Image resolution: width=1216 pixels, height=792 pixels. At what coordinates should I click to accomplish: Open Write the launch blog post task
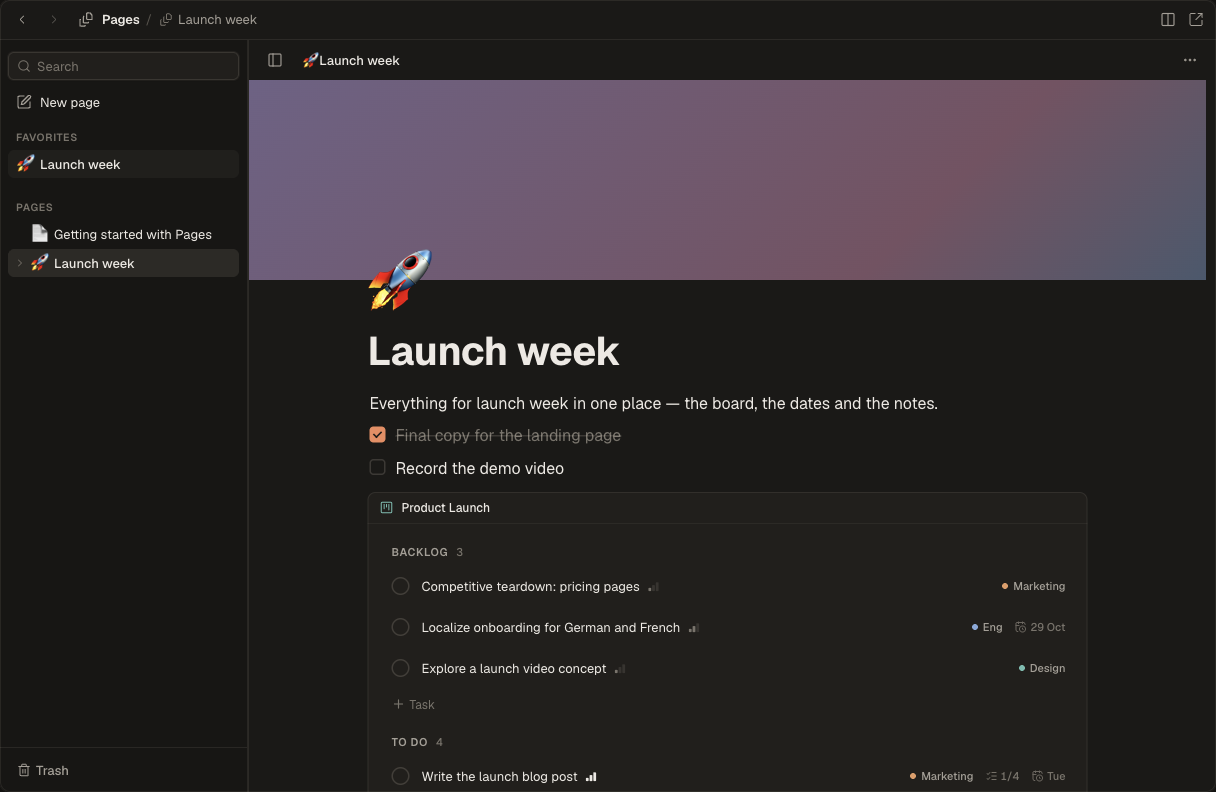499,776
